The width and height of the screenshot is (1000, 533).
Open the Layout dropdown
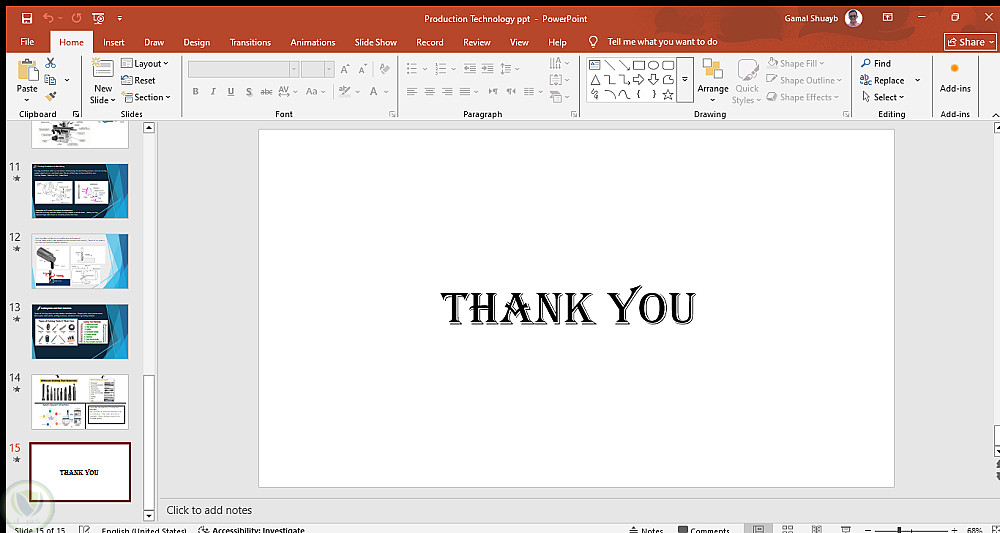[145, 63]
